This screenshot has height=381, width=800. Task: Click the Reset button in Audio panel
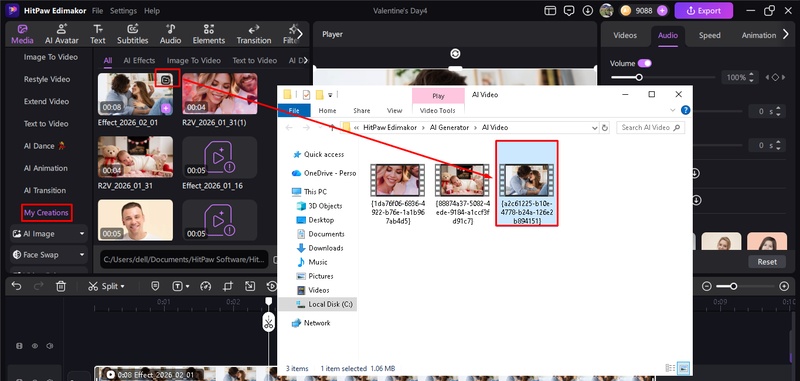coord(767,262)
